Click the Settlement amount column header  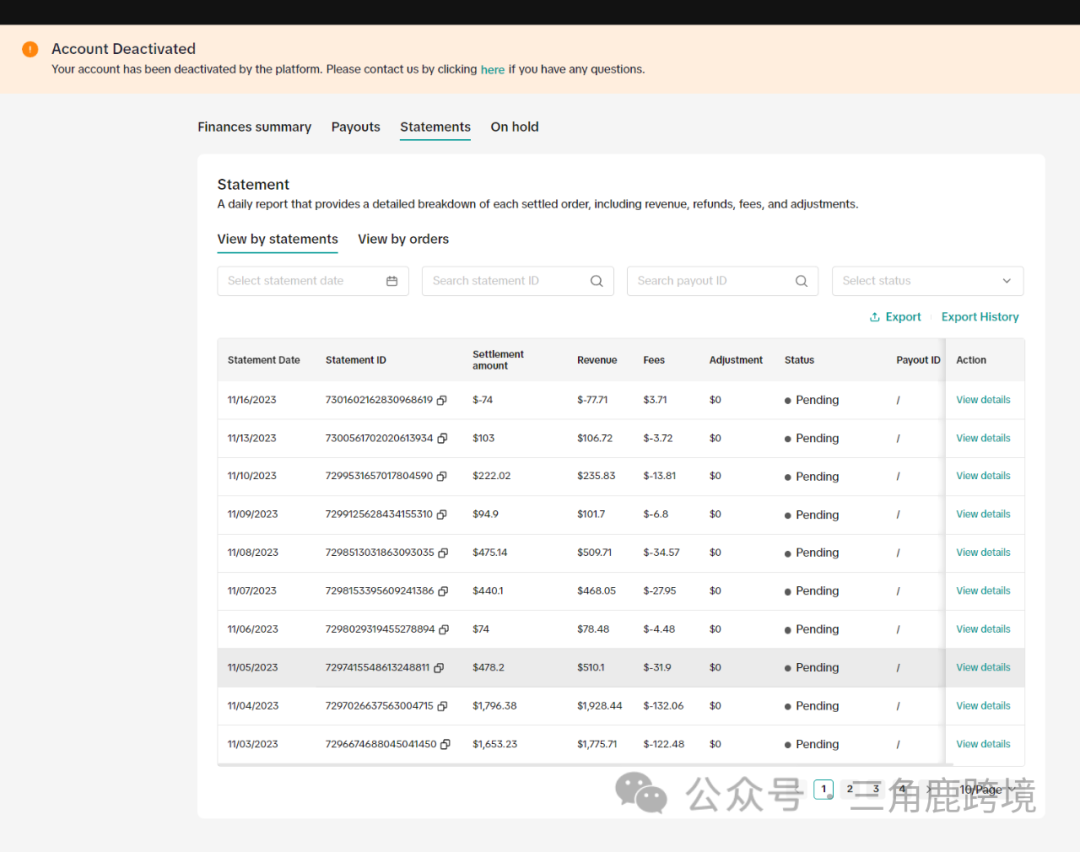pos(498,360)
